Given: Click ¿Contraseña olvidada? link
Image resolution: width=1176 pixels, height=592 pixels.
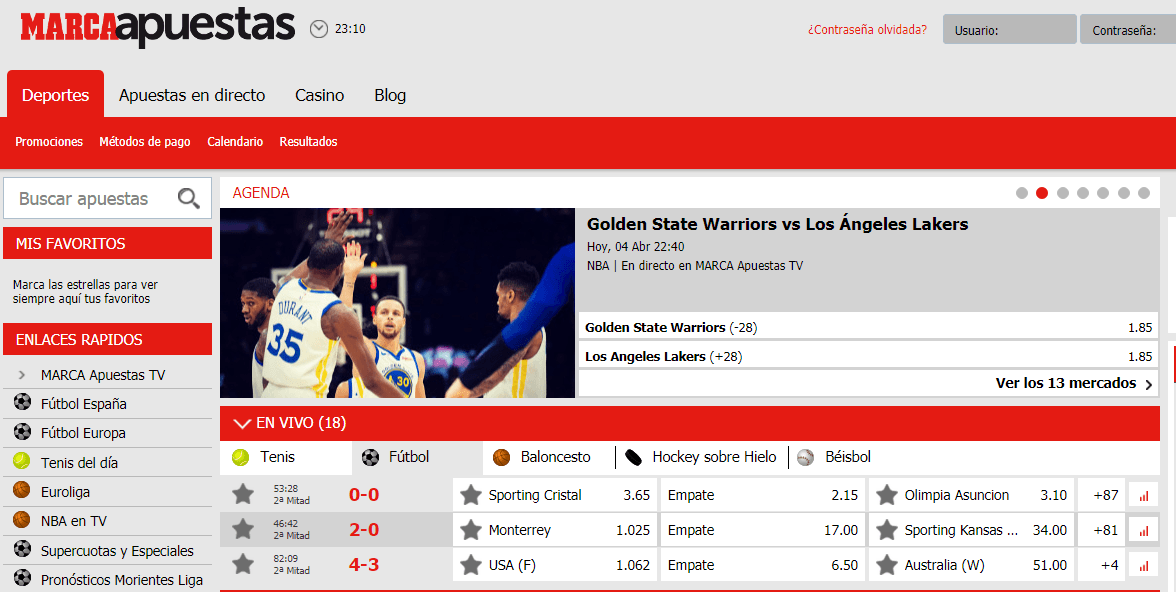Looking at the screenshot, I should [867, 30].
